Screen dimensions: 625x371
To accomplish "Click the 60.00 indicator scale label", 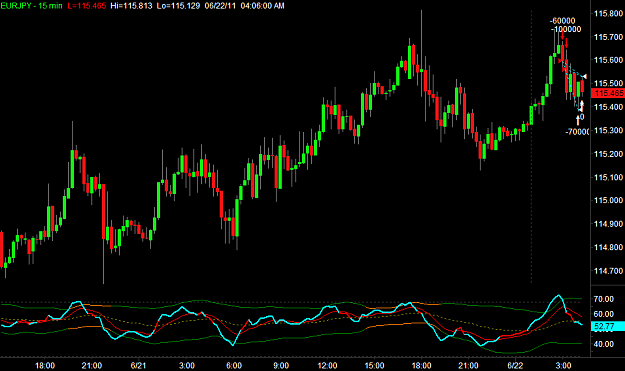I will click(604, 314).
